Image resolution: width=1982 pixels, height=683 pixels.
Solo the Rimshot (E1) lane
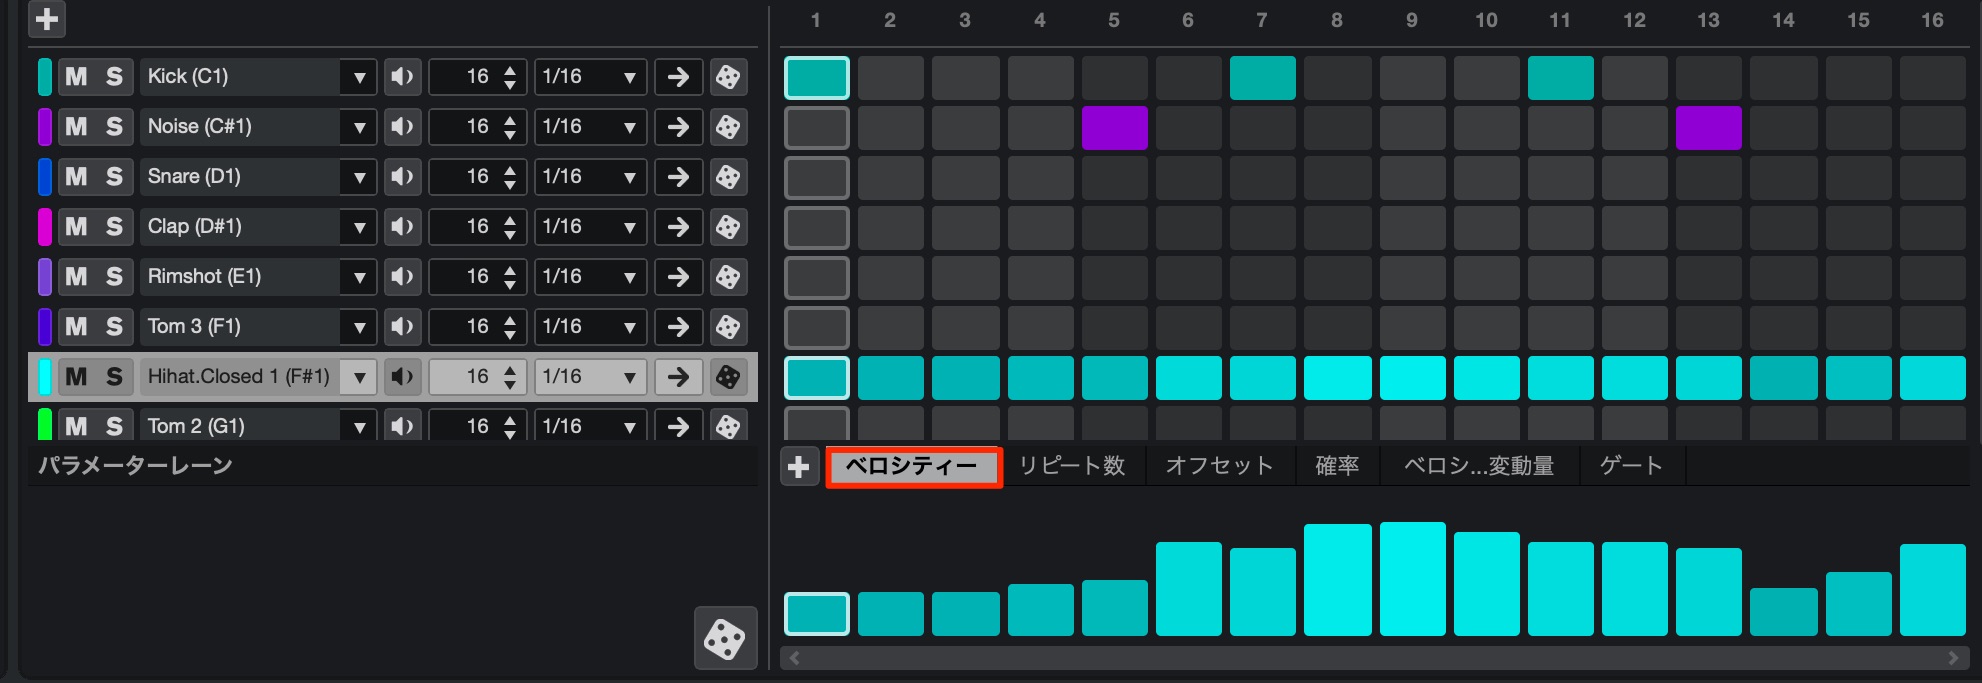[x=114, y=277]
